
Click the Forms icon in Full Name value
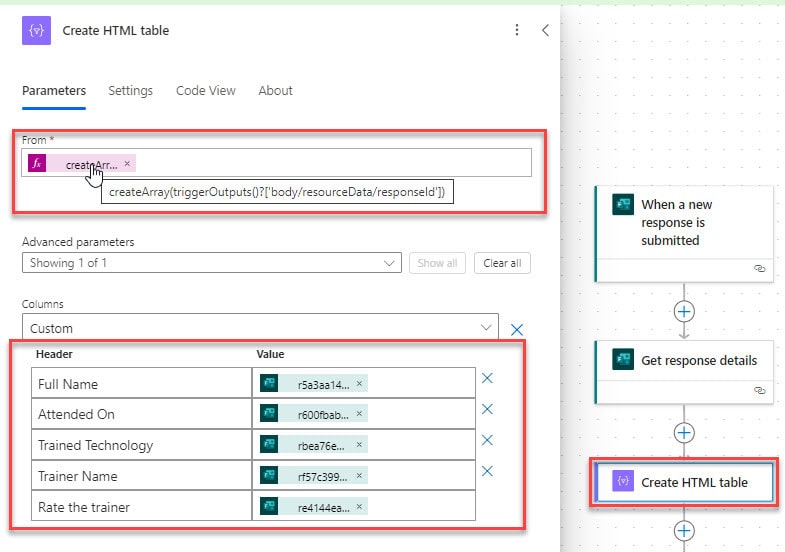click(x=269, y=383)
